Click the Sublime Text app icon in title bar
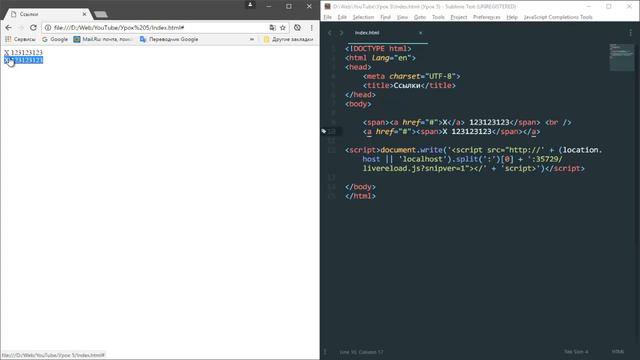This screenshot has width=640, height=360. [327, 7]
